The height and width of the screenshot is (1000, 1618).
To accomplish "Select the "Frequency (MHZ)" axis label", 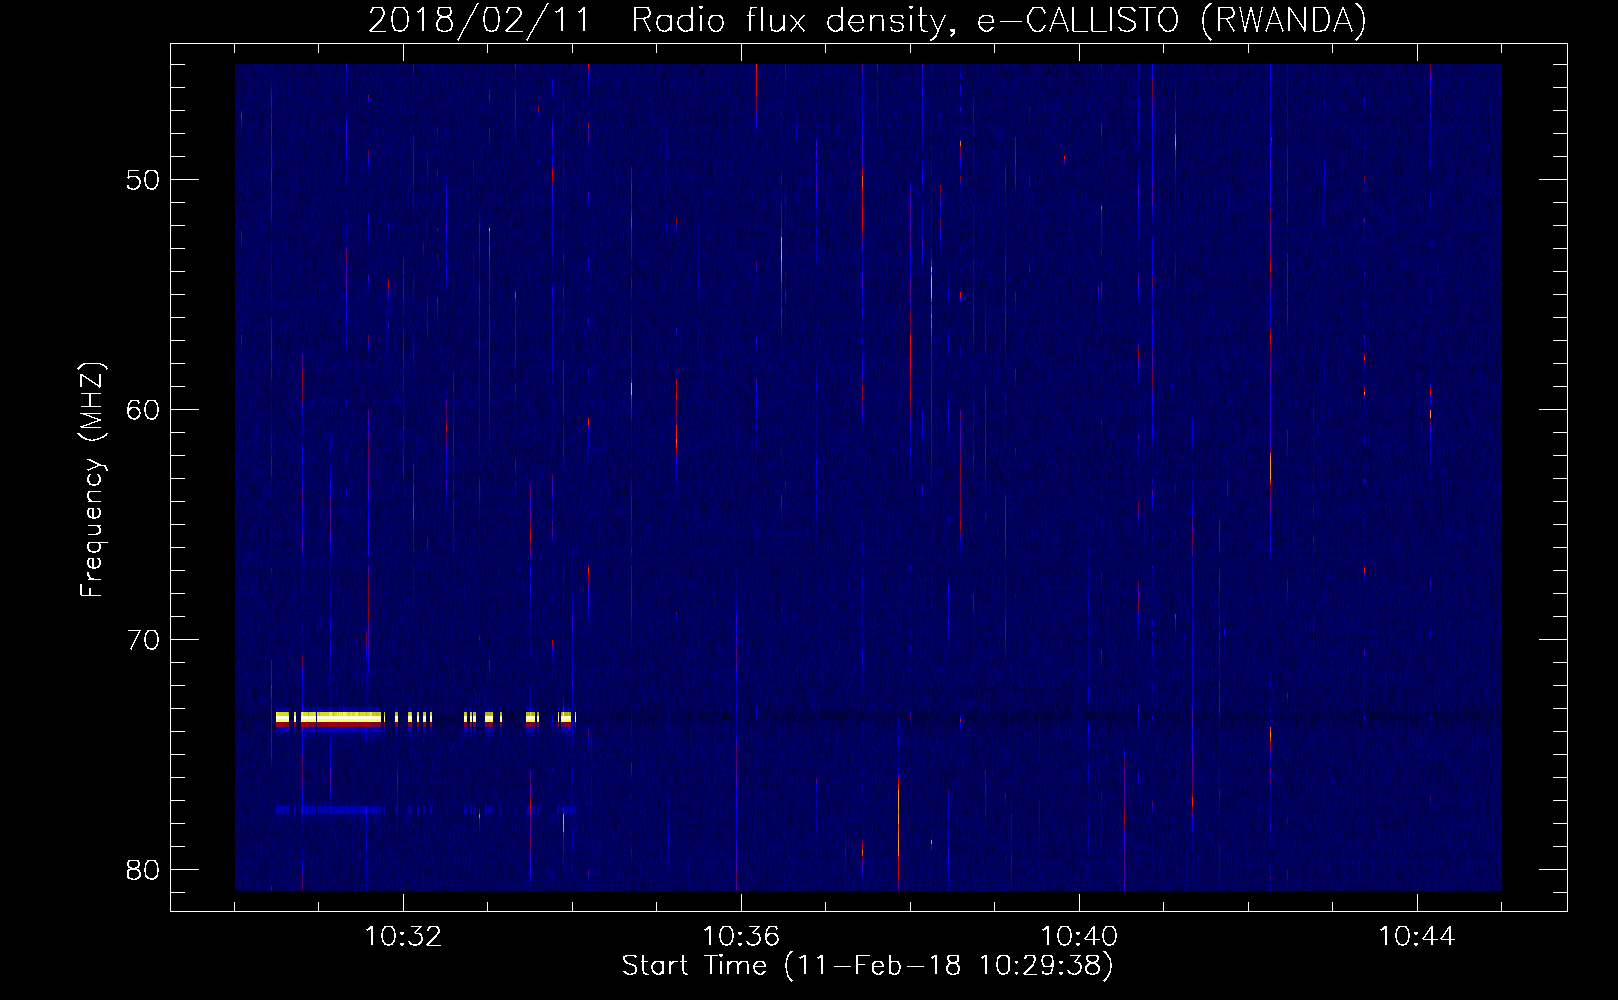I will pos(93,480).
